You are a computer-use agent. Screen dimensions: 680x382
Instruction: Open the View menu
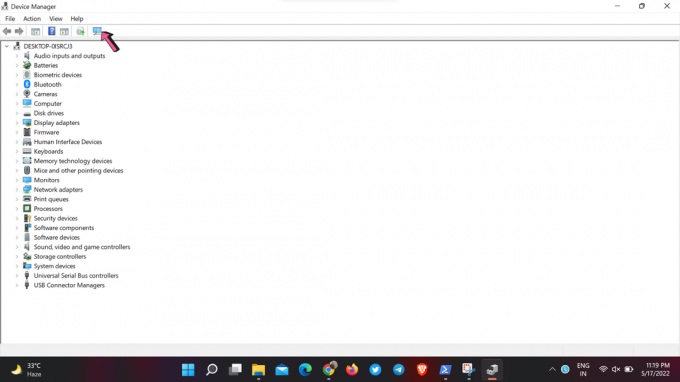[x=56, y=19]
